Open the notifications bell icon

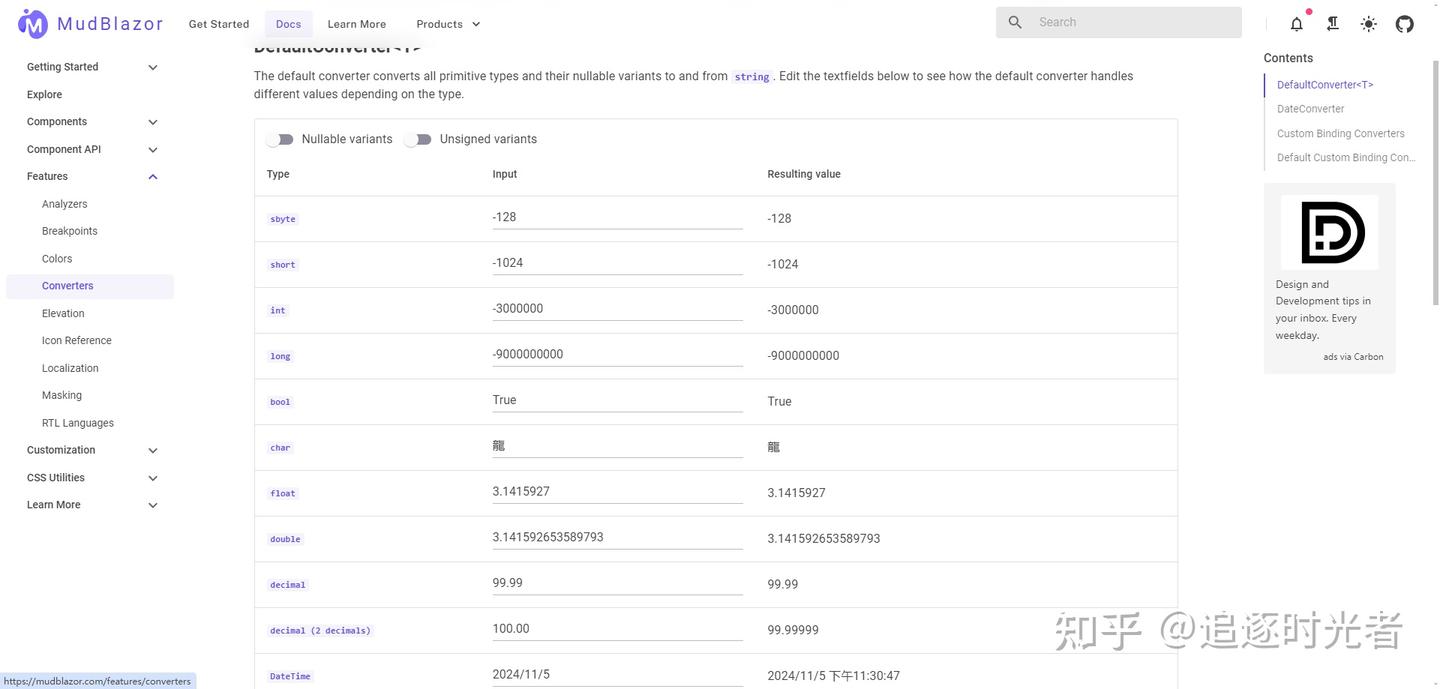(x=1297, y=24)
